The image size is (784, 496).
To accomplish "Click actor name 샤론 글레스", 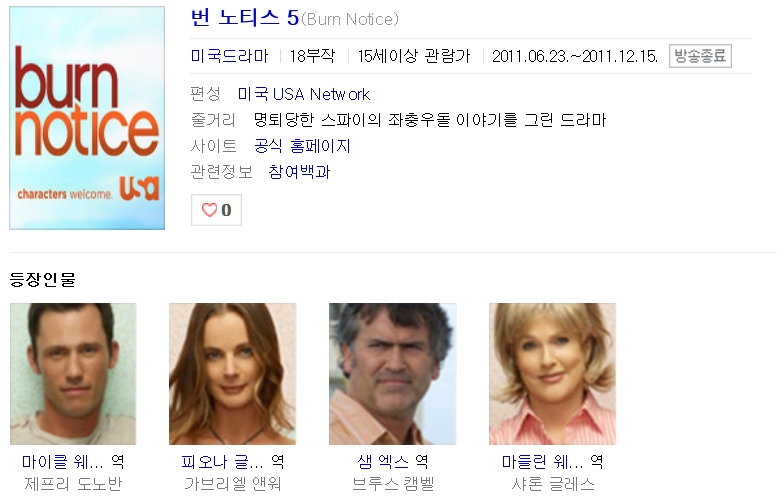I will pyautogui.click(x=552, y=484).
